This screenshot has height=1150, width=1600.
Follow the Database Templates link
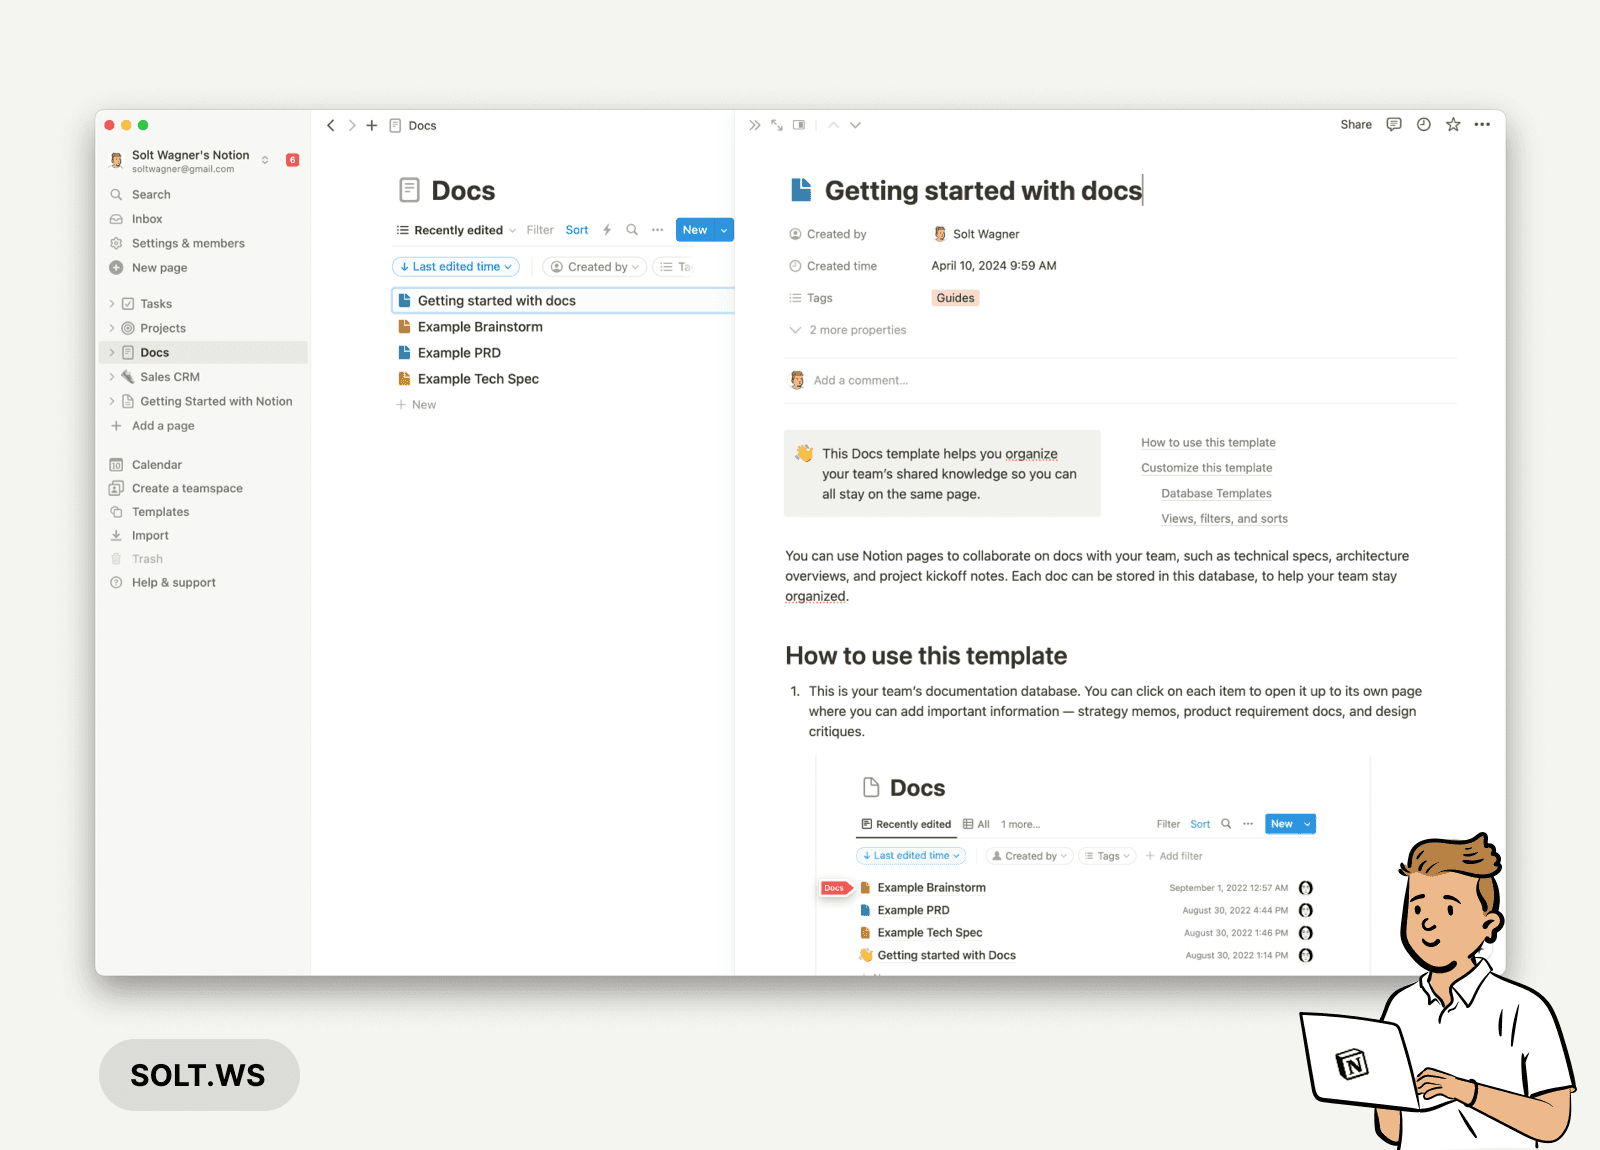(x=1216, y=494)
